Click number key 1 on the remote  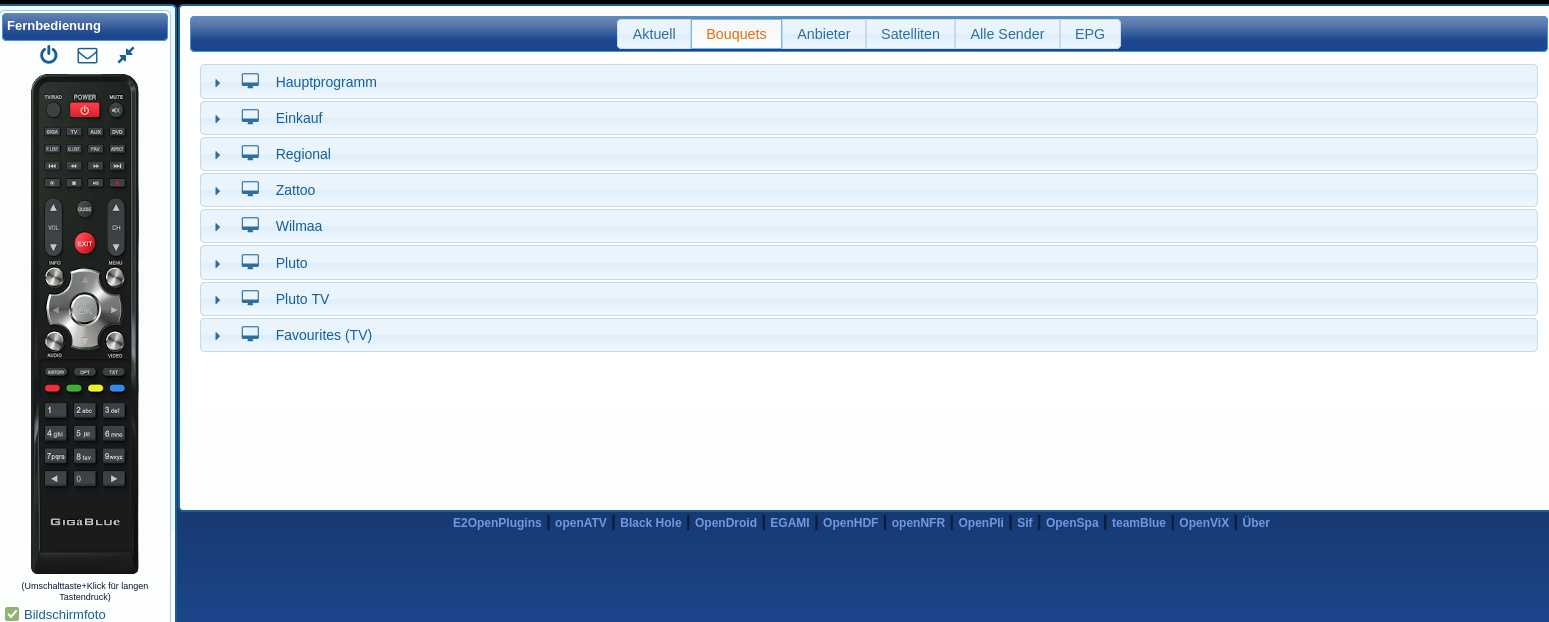[x=55, y=410]
